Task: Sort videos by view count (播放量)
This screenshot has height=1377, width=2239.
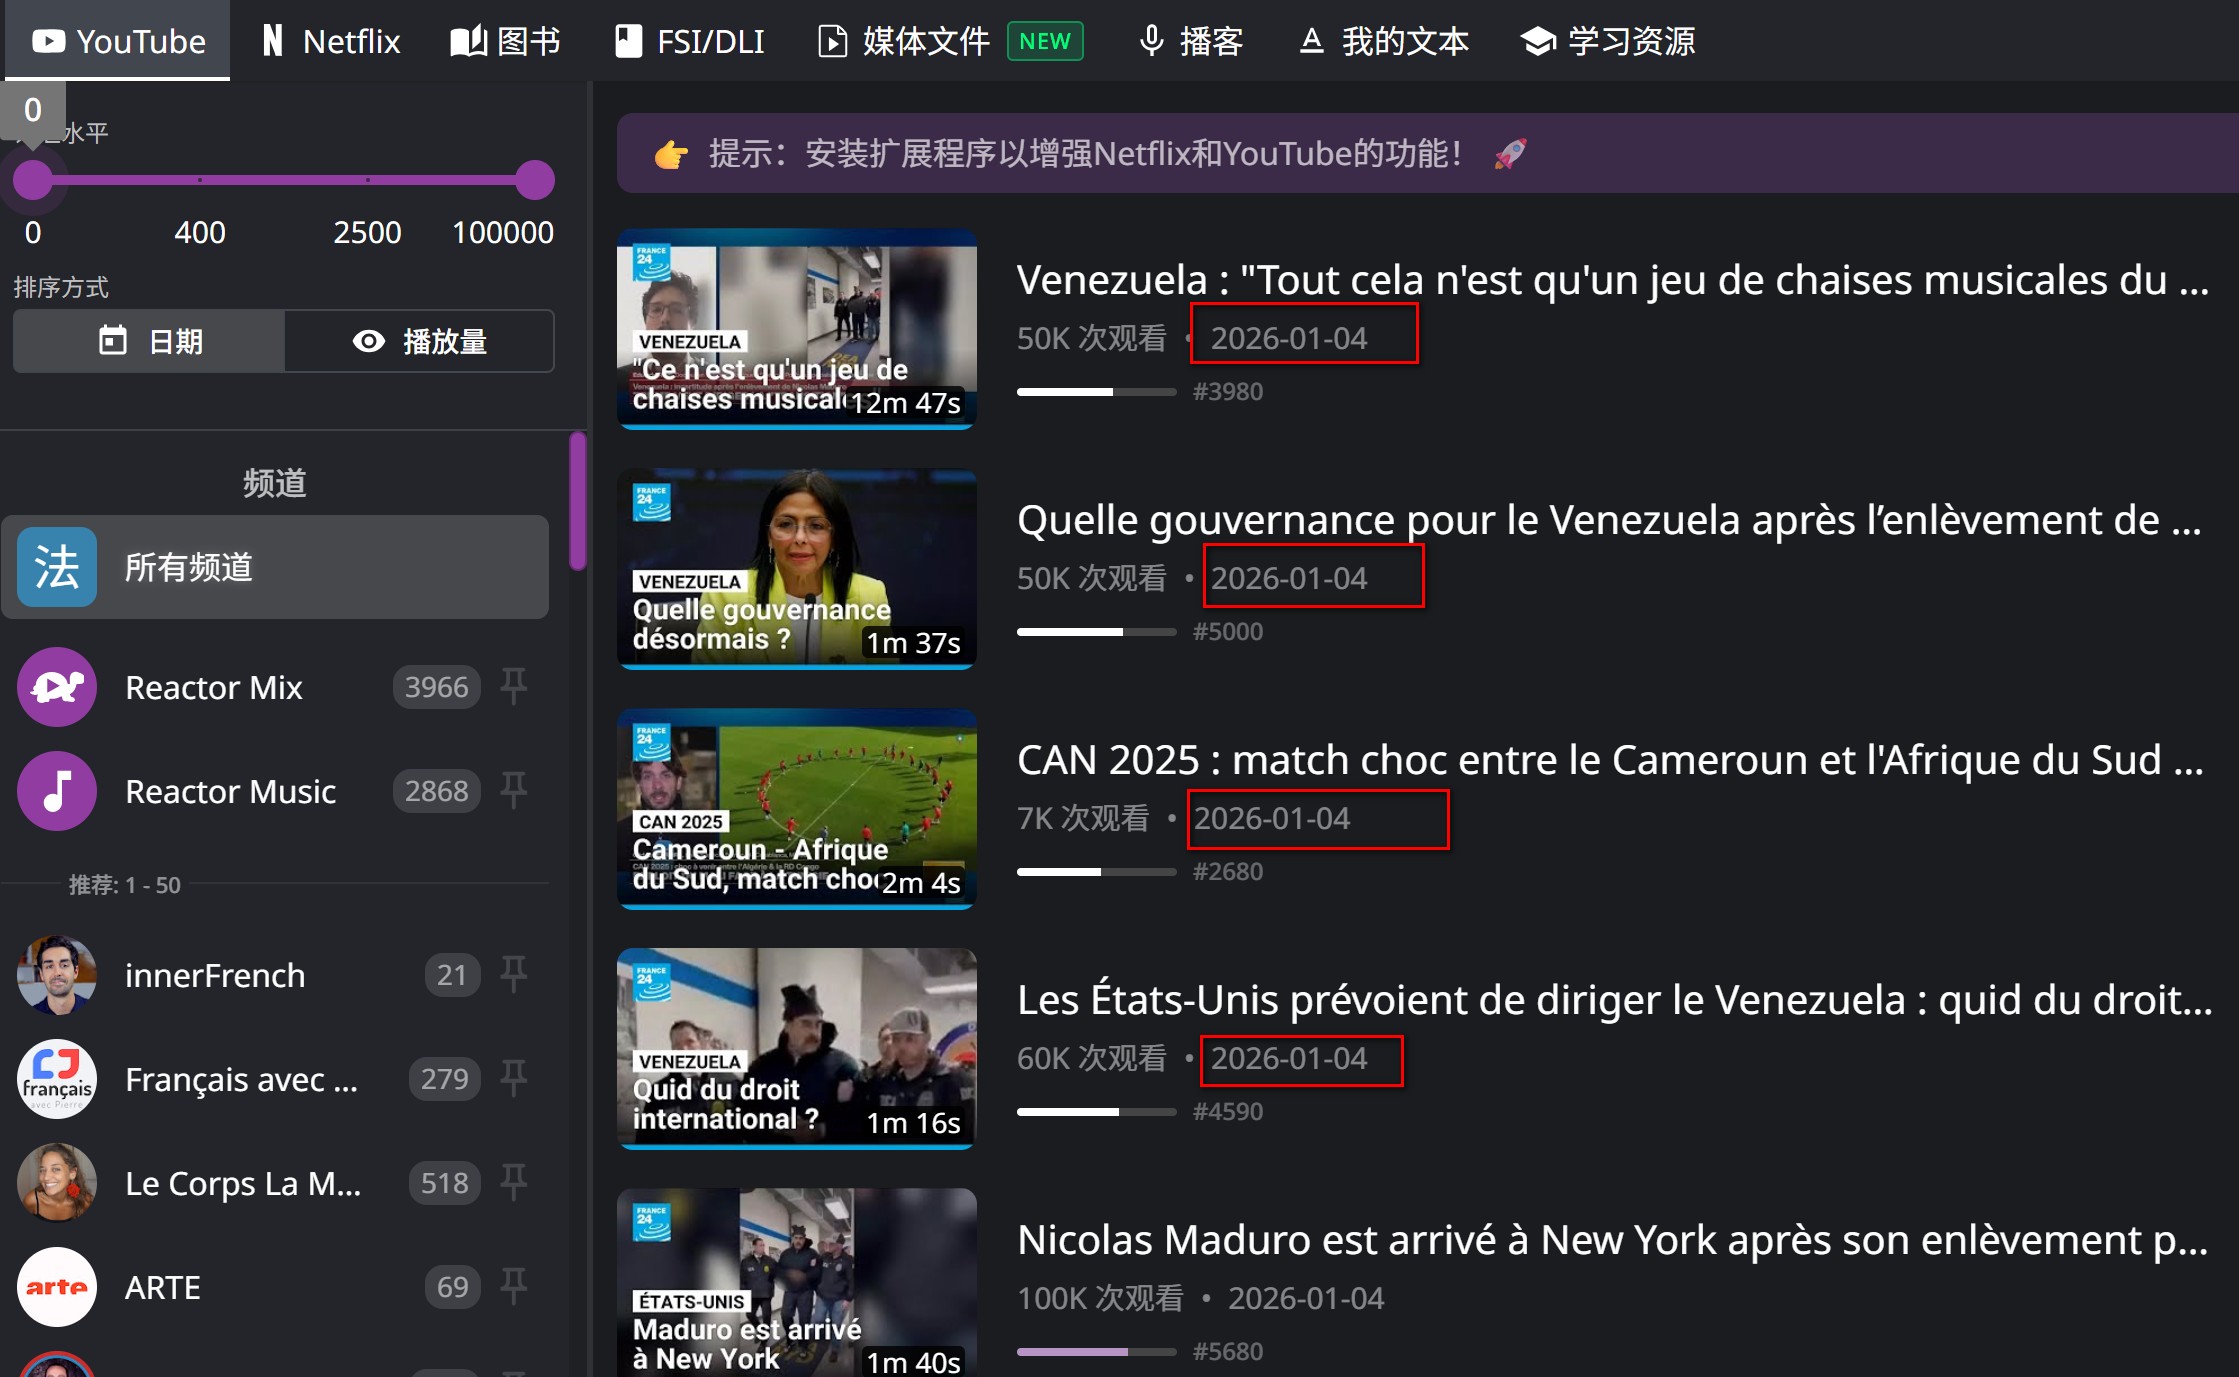Action: coord(420,341)
